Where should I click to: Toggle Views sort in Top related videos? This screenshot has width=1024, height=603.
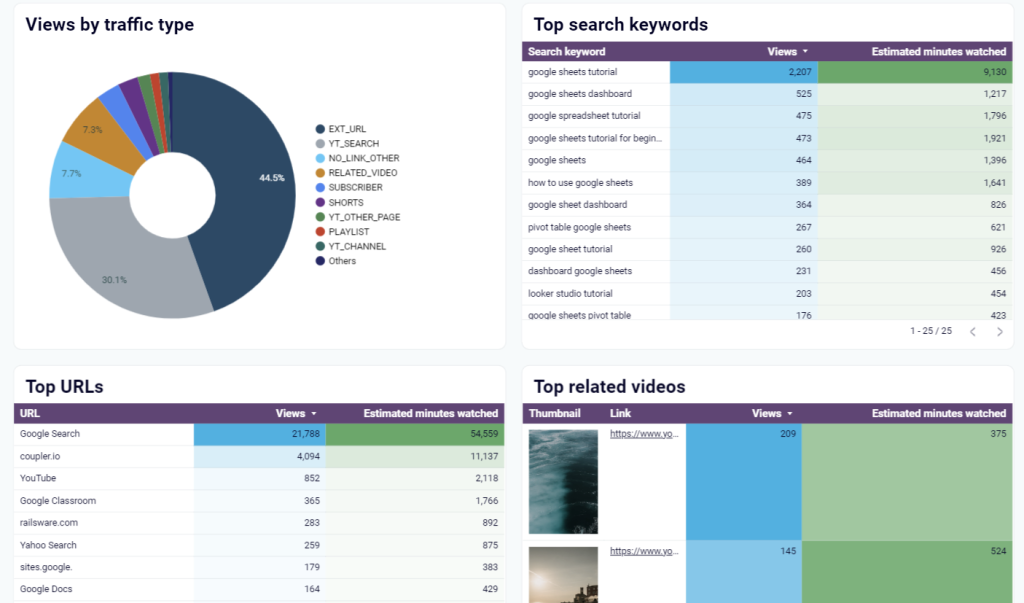click(x=790, y=413)
